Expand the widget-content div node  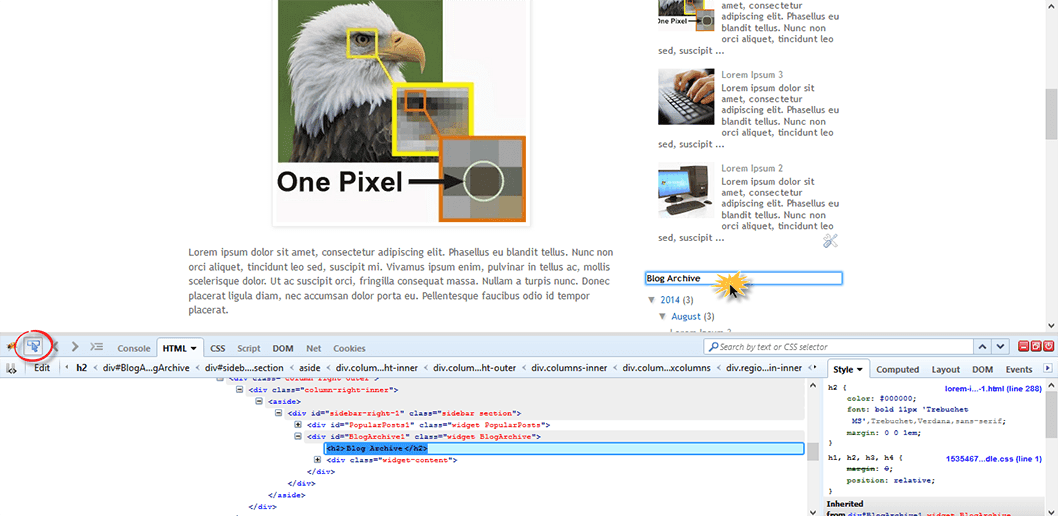(318, 460)
